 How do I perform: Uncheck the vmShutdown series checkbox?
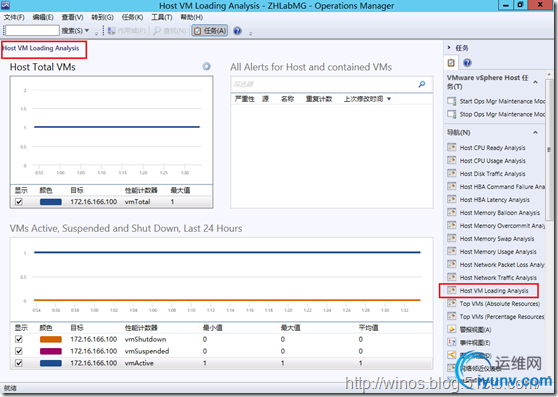point(19,339)
